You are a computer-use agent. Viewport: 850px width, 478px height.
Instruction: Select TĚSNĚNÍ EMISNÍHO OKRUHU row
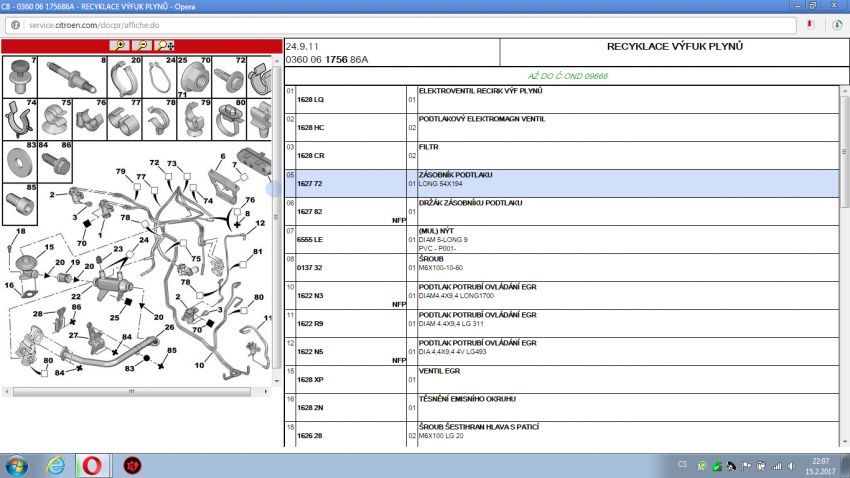pyautogui.click(x=562, y=408)
